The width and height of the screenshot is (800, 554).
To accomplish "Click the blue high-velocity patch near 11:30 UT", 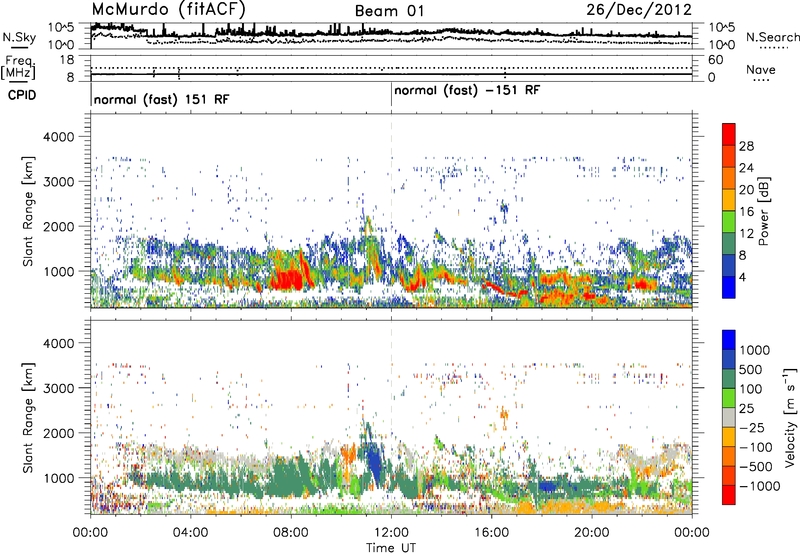I will coord(374,462).
